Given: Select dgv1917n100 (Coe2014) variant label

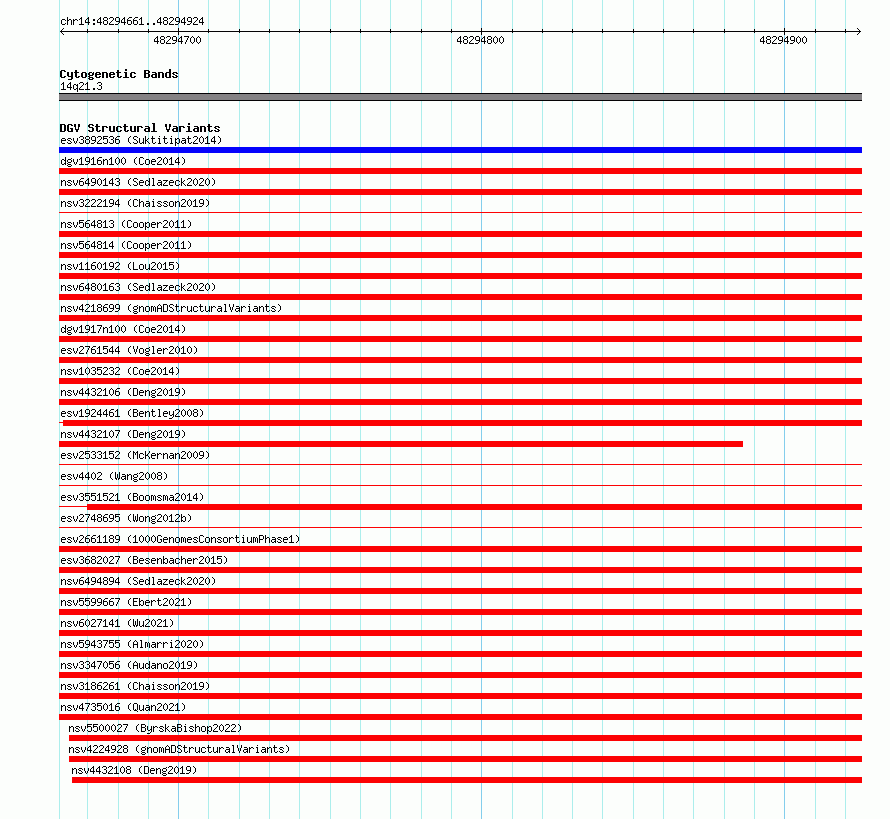Looking at the screenshot, I should pyautogui.click(x=123, y=329).
